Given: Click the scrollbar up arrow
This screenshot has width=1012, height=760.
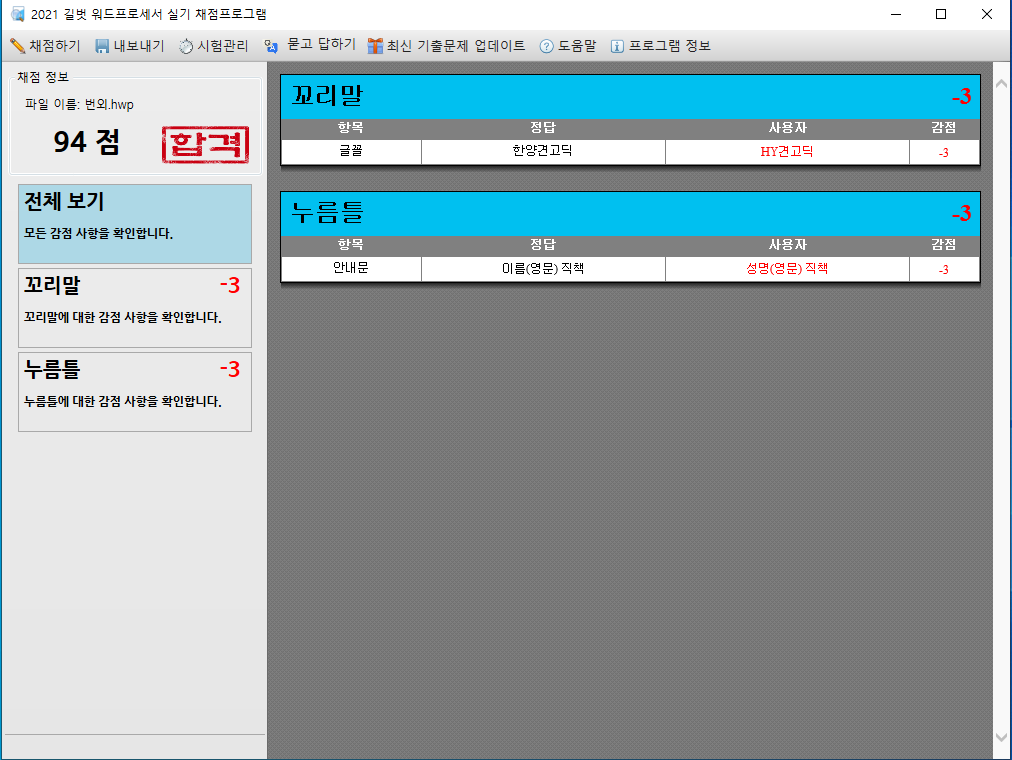Looking at the screenshot, I should (x=1002, y=87).
